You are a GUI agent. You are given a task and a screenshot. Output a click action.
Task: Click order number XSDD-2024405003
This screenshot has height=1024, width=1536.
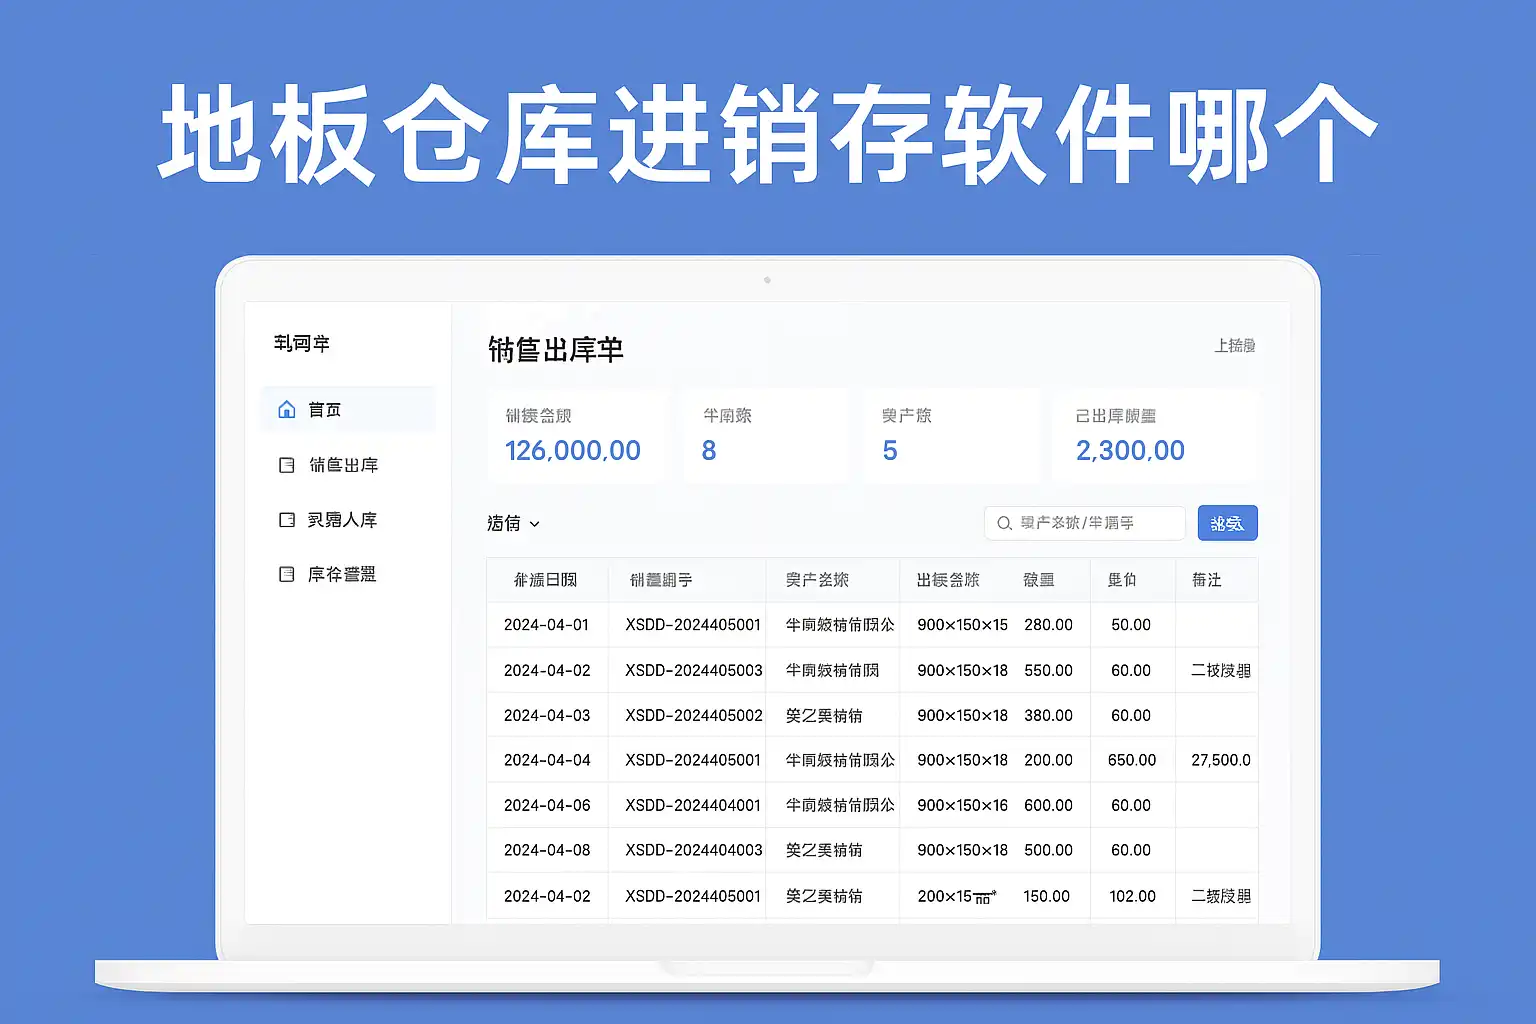tap(693, 670)
